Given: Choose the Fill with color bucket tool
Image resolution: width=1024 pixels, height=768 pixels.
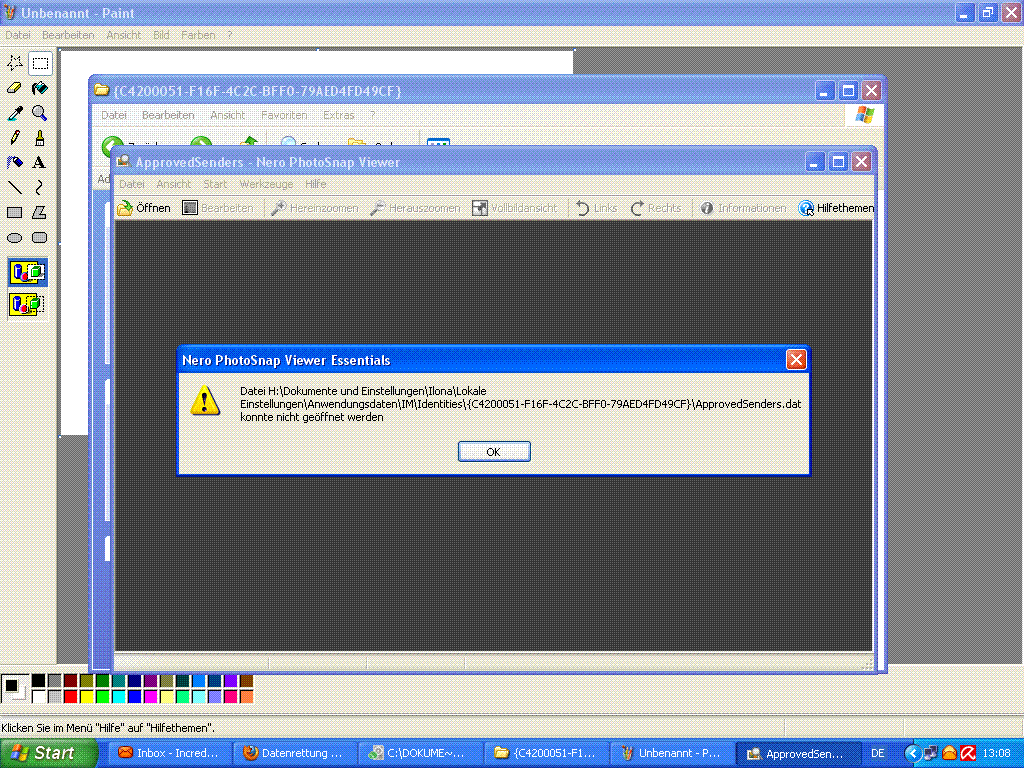Looking at the screenshot, I should click(x=40, y=88).
